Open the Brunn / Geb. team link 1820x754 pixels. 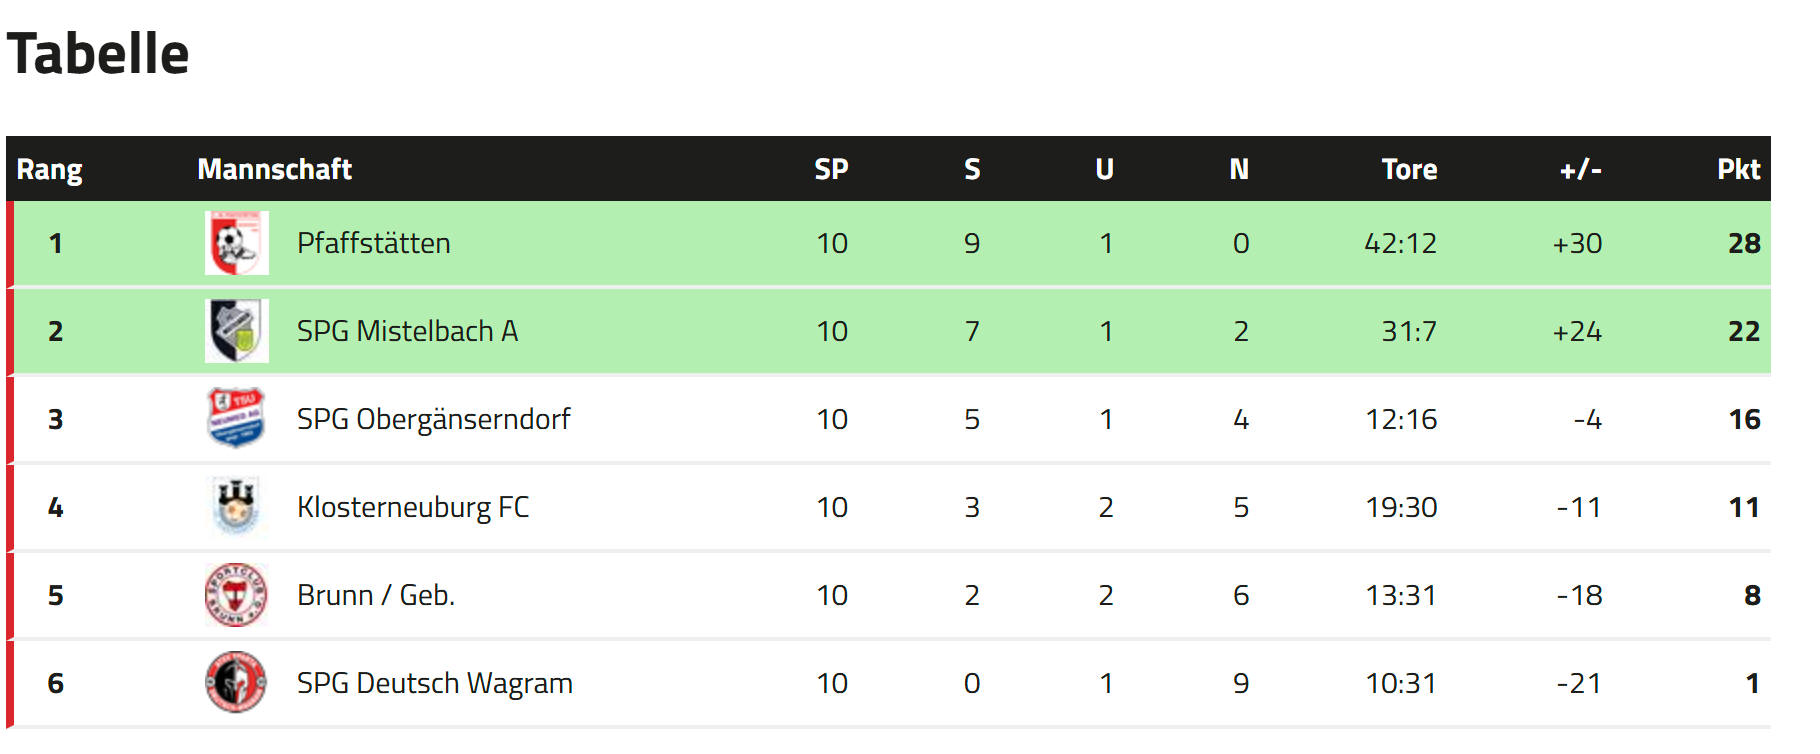[x=376, y=595]
